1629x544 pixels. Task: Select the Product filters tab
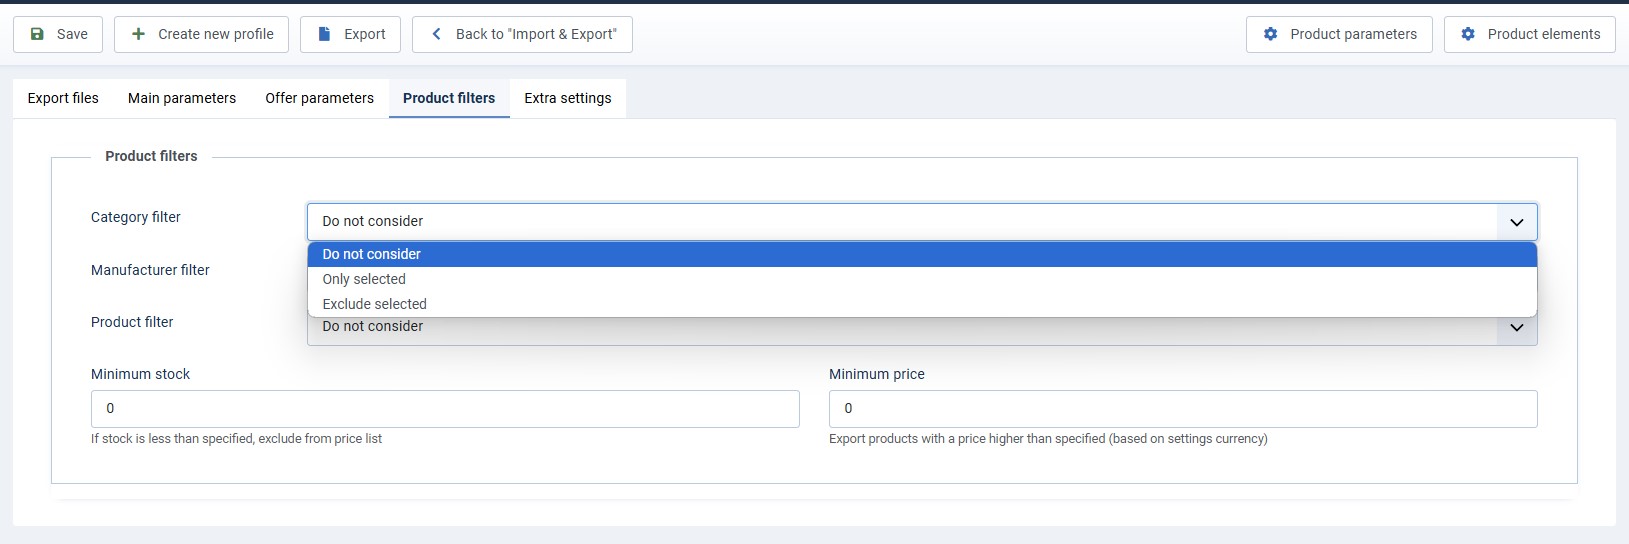pyautogui.click(x=449, y=98)
